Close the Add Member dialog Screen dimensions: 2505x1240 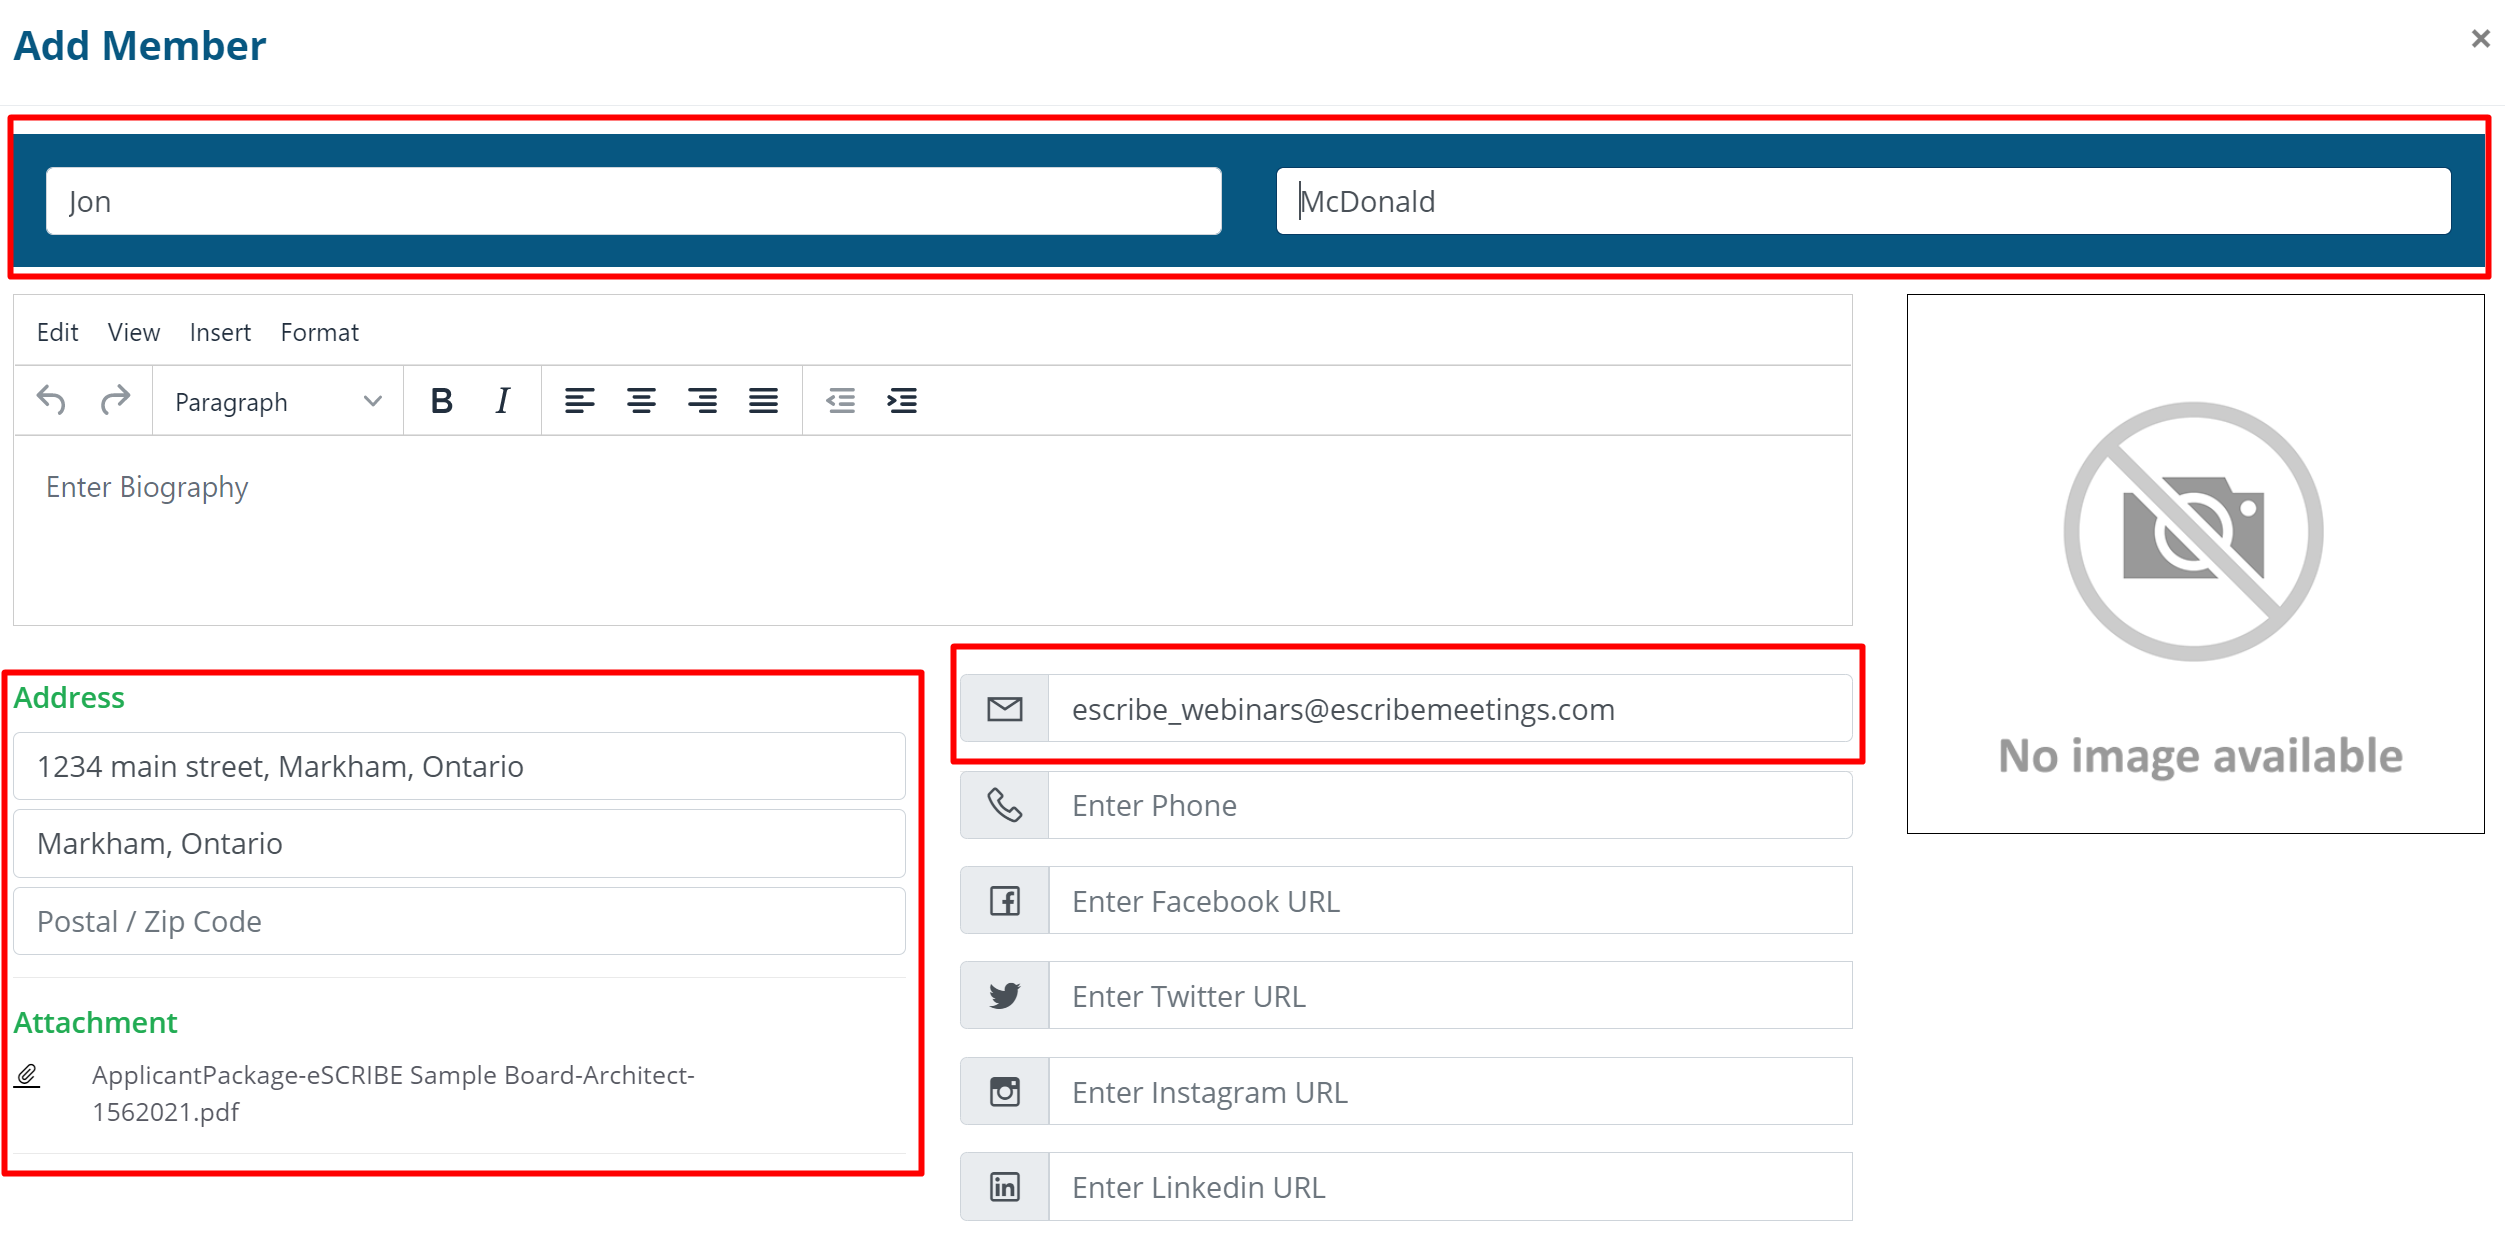(2480, 39)
